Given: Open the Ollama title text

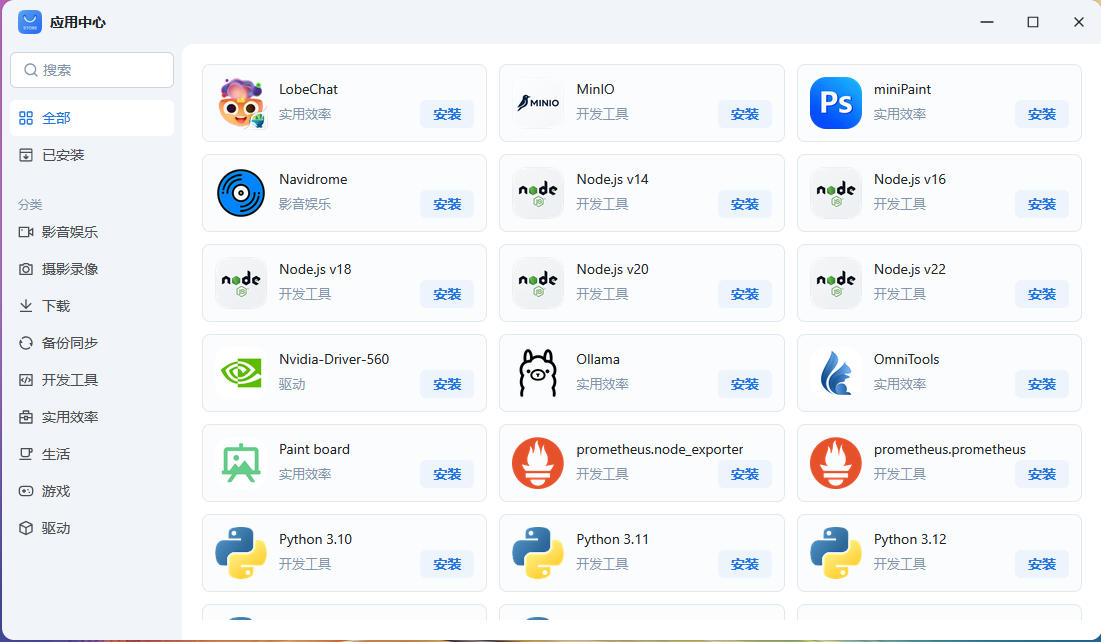Looking at the screenshot, I should tap(598, 359).
